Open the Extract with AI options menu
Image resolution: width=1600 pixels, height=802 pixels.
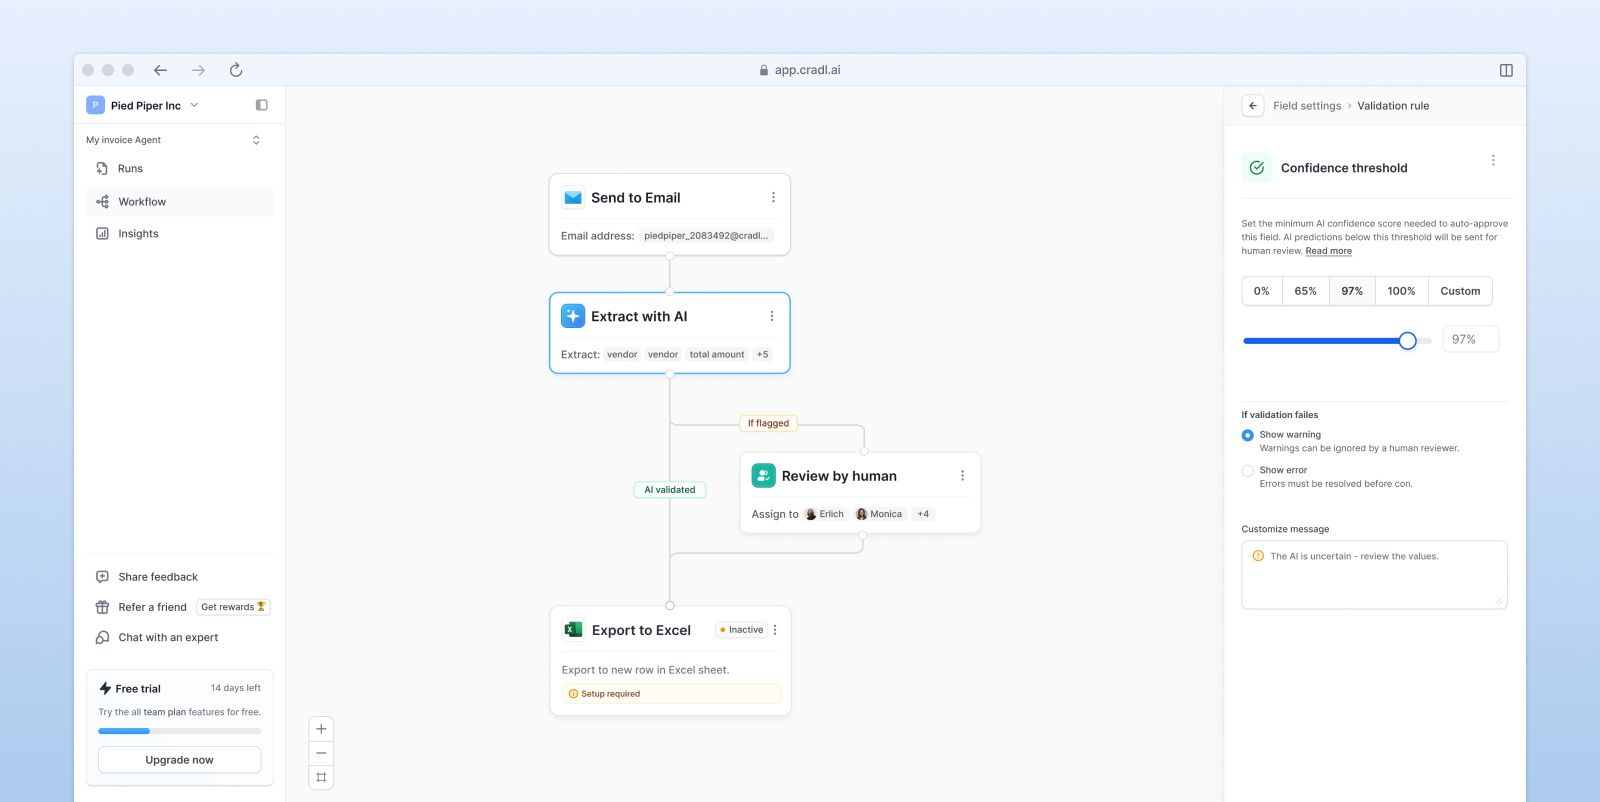coord(772,316)
